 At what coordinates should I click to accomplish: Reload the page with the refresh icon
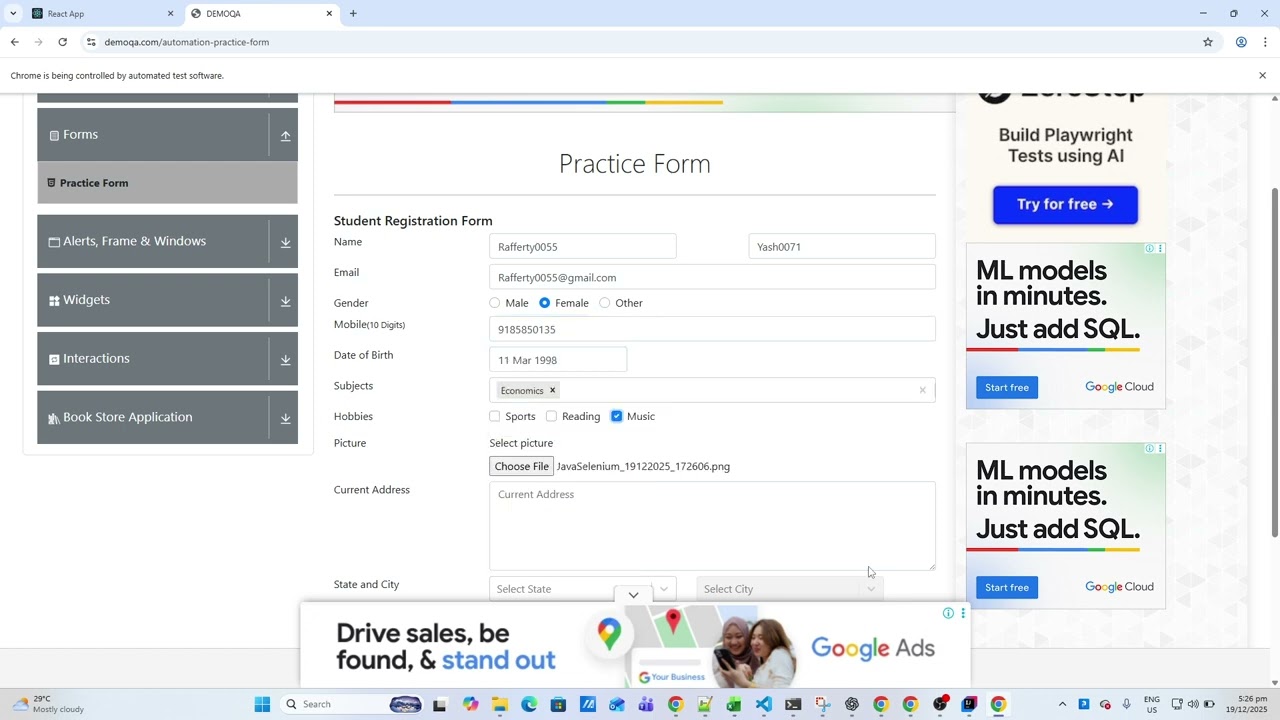tap(62, 42)
